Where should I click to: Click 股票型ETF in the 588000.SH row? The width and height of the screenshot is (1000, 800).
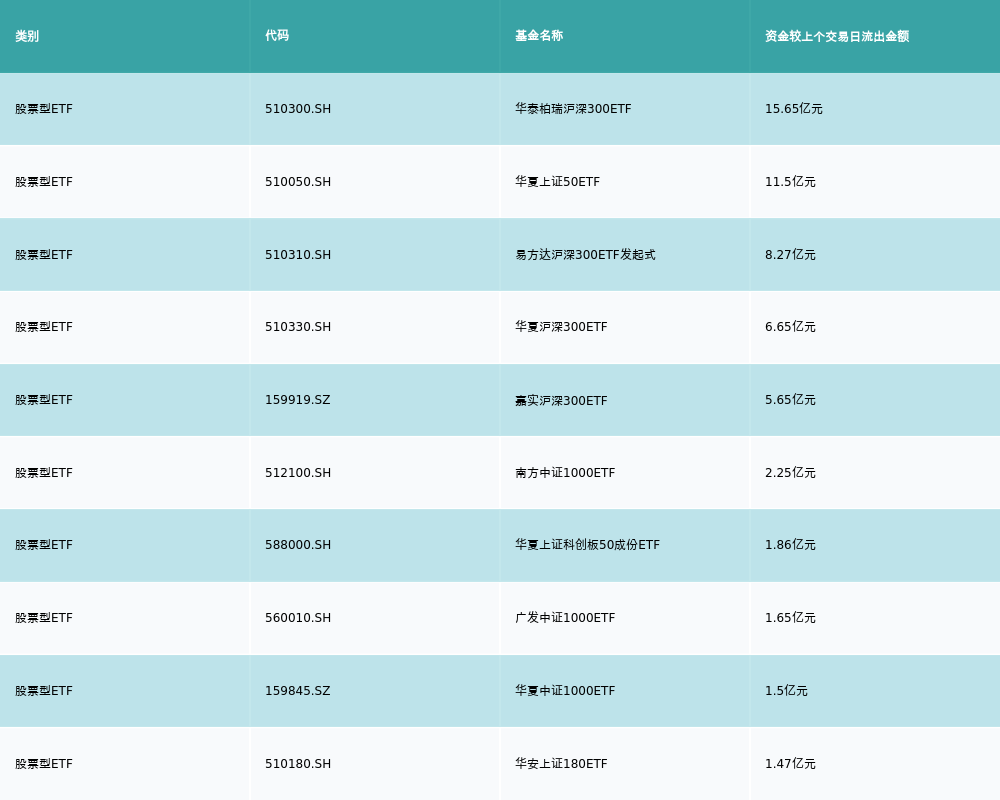point(44,545)
